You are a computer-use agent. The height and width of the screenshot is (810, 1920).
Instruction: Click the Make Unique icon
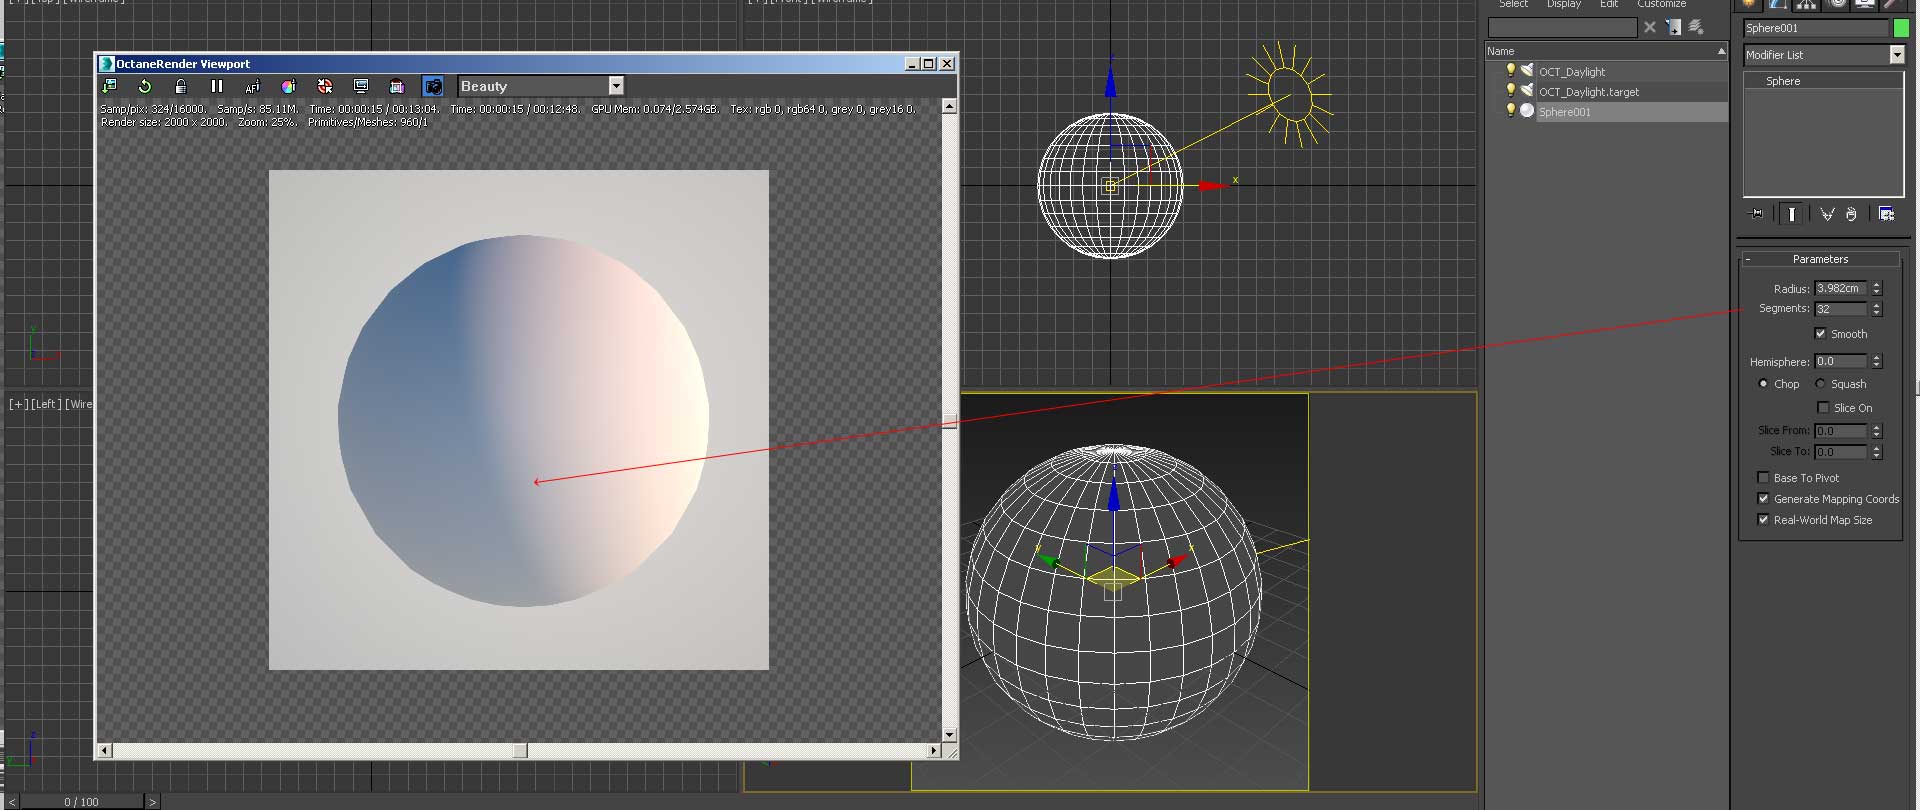coord(1827,214)
